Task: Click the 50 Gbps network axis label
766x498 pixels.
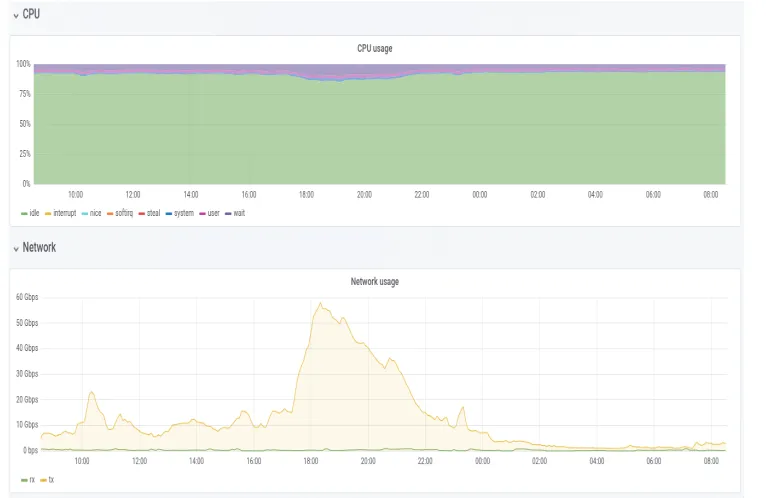Action: pyautogui.click(x=27, y=323)
